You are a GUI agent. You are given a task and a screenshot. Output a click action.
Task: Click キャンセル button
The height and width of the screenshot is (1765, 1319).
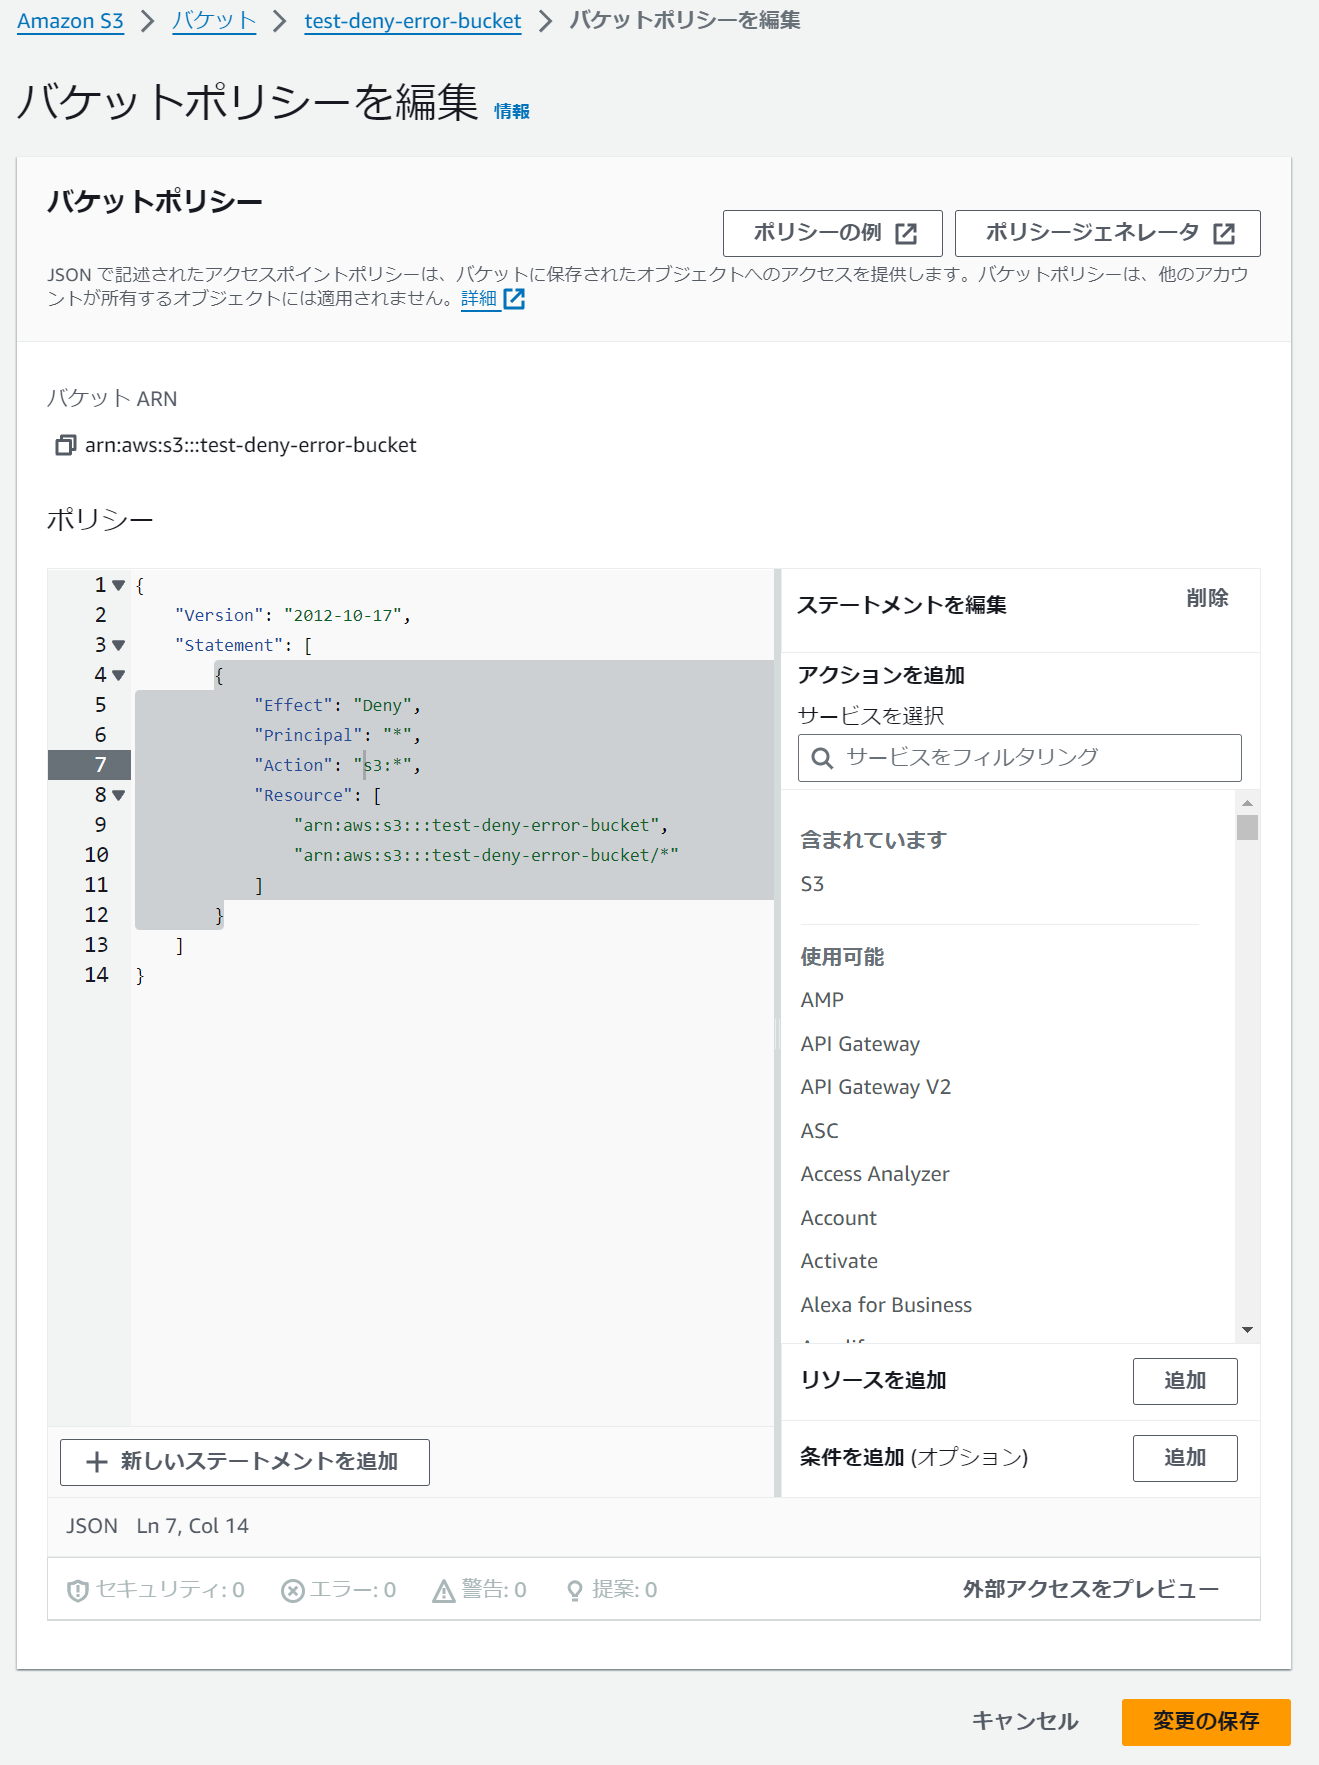point(1025,1721)
